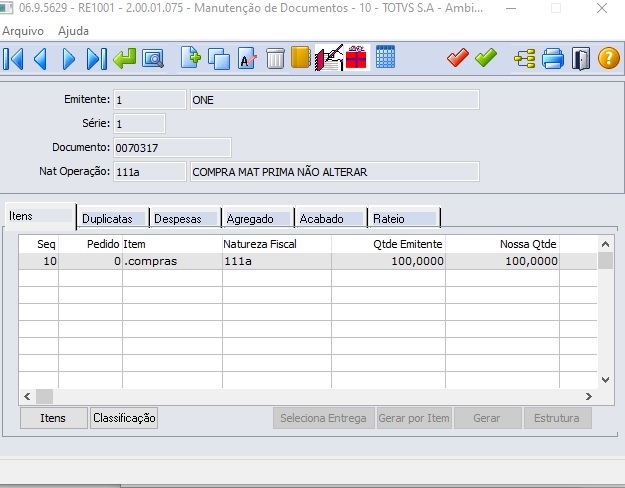Click the Gerar por Item button
Viewport: 625px width, 488px height.
414,418
